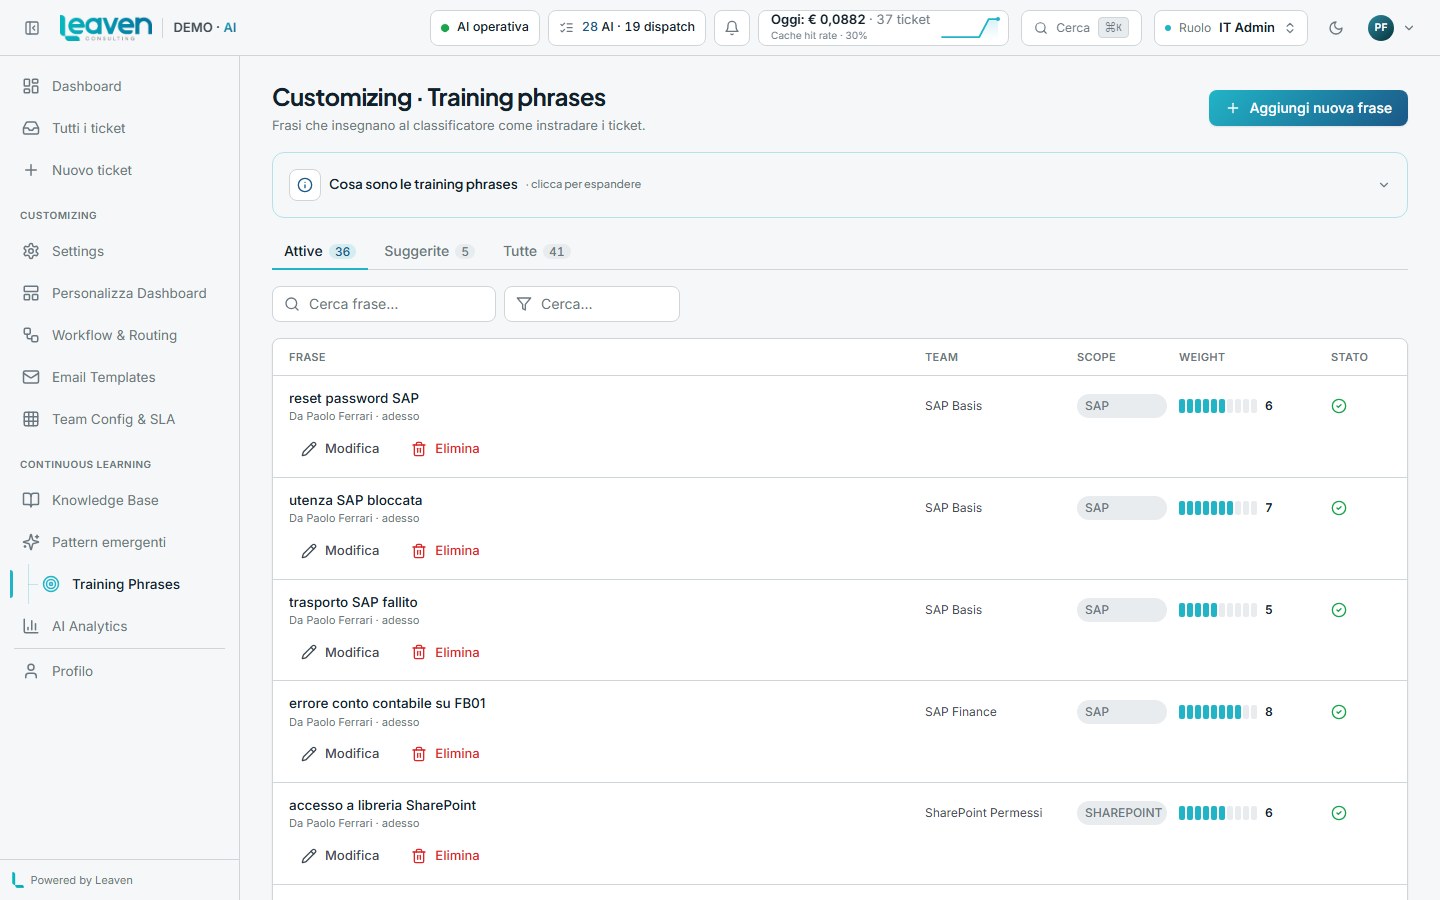This screenshot has height=900, width=1440.
Task: Open Team Config & SLA page
Action: coord(120,419)
